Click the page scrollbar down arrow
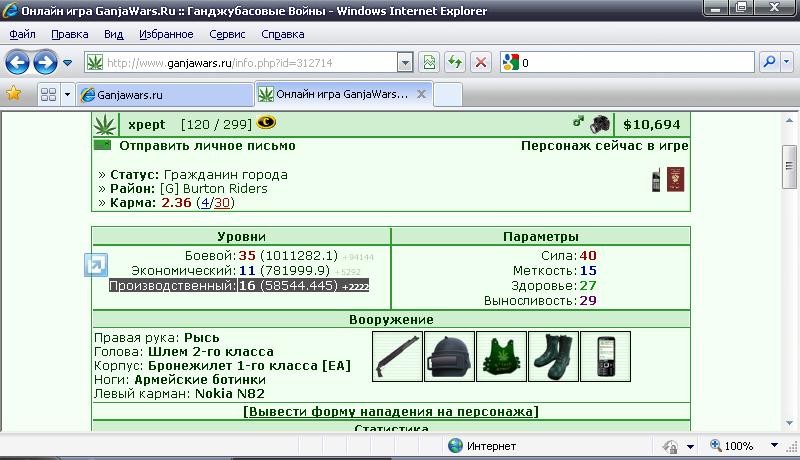The image size is (800, 460). click(x=789, y=423)
